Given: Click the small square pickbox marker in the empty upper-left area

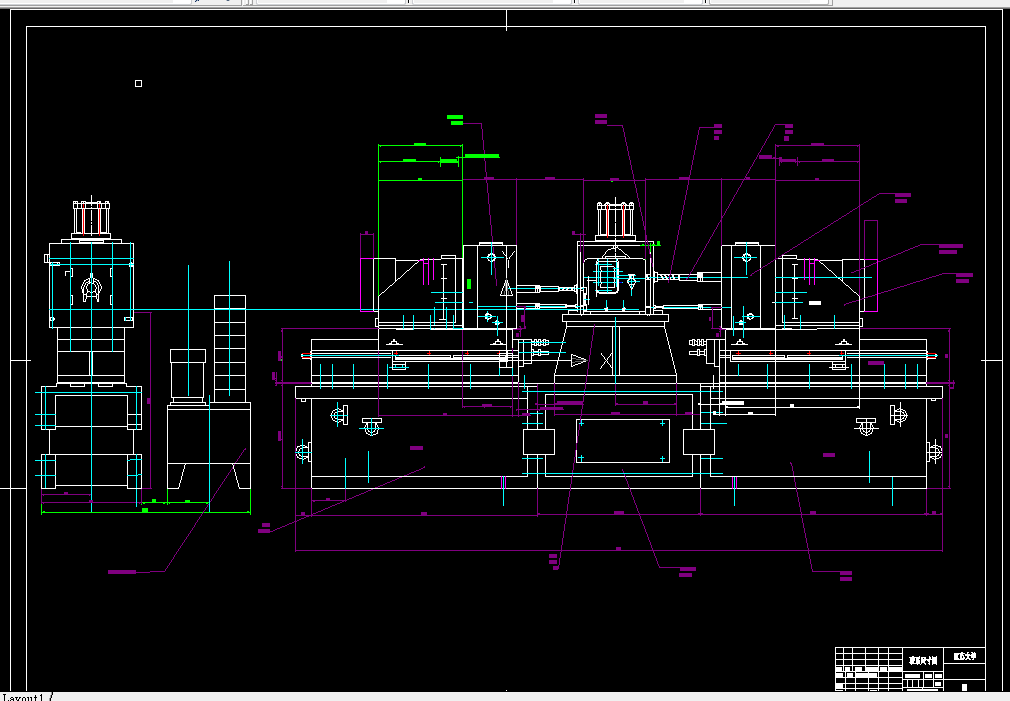Looking at the screenshot, I should [138, 84].
